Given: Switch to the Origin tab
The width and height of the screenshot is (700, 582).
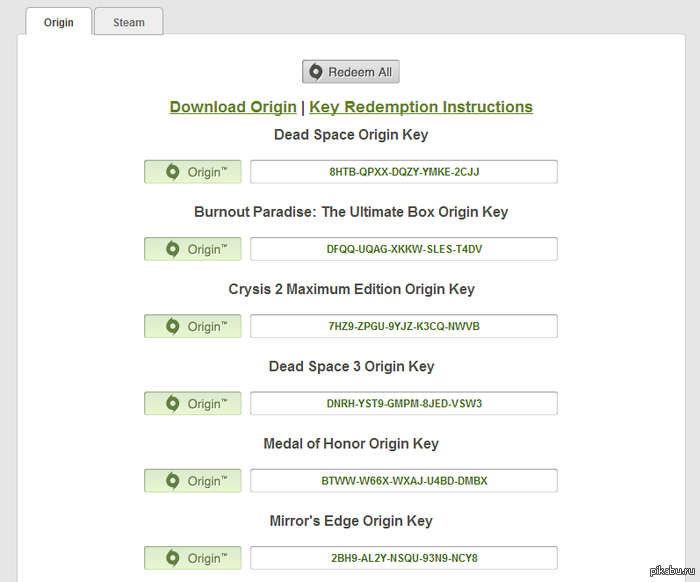Looking at the screenshot, I should tap(58, 22).
